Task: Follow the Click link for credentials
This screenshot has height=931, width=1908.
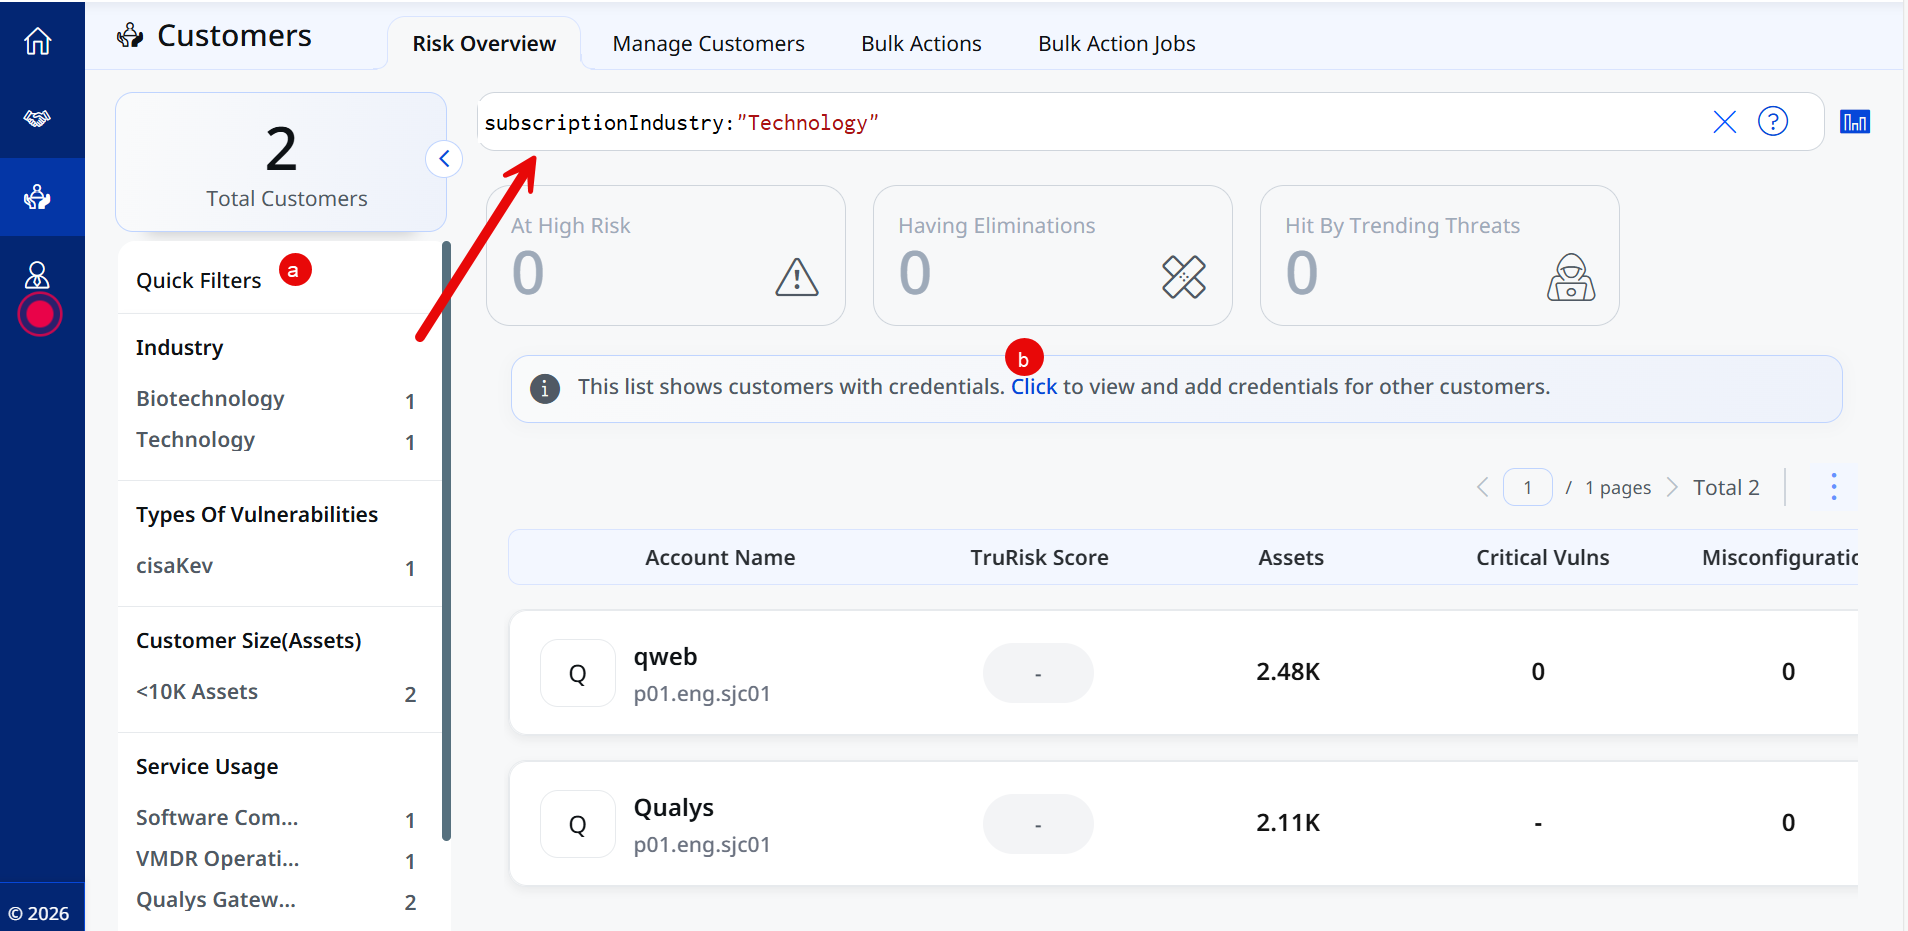Action: pos(1034,387)
